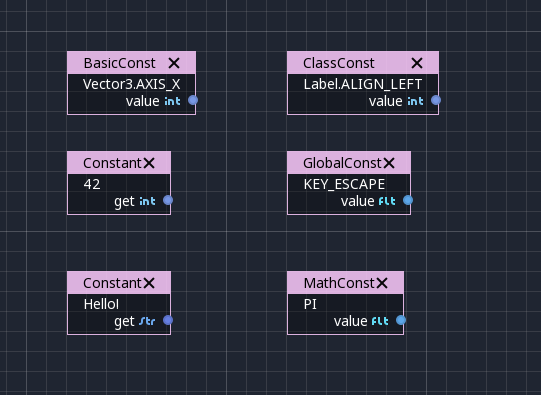Close the GlobalConst node

coord(389,163)
